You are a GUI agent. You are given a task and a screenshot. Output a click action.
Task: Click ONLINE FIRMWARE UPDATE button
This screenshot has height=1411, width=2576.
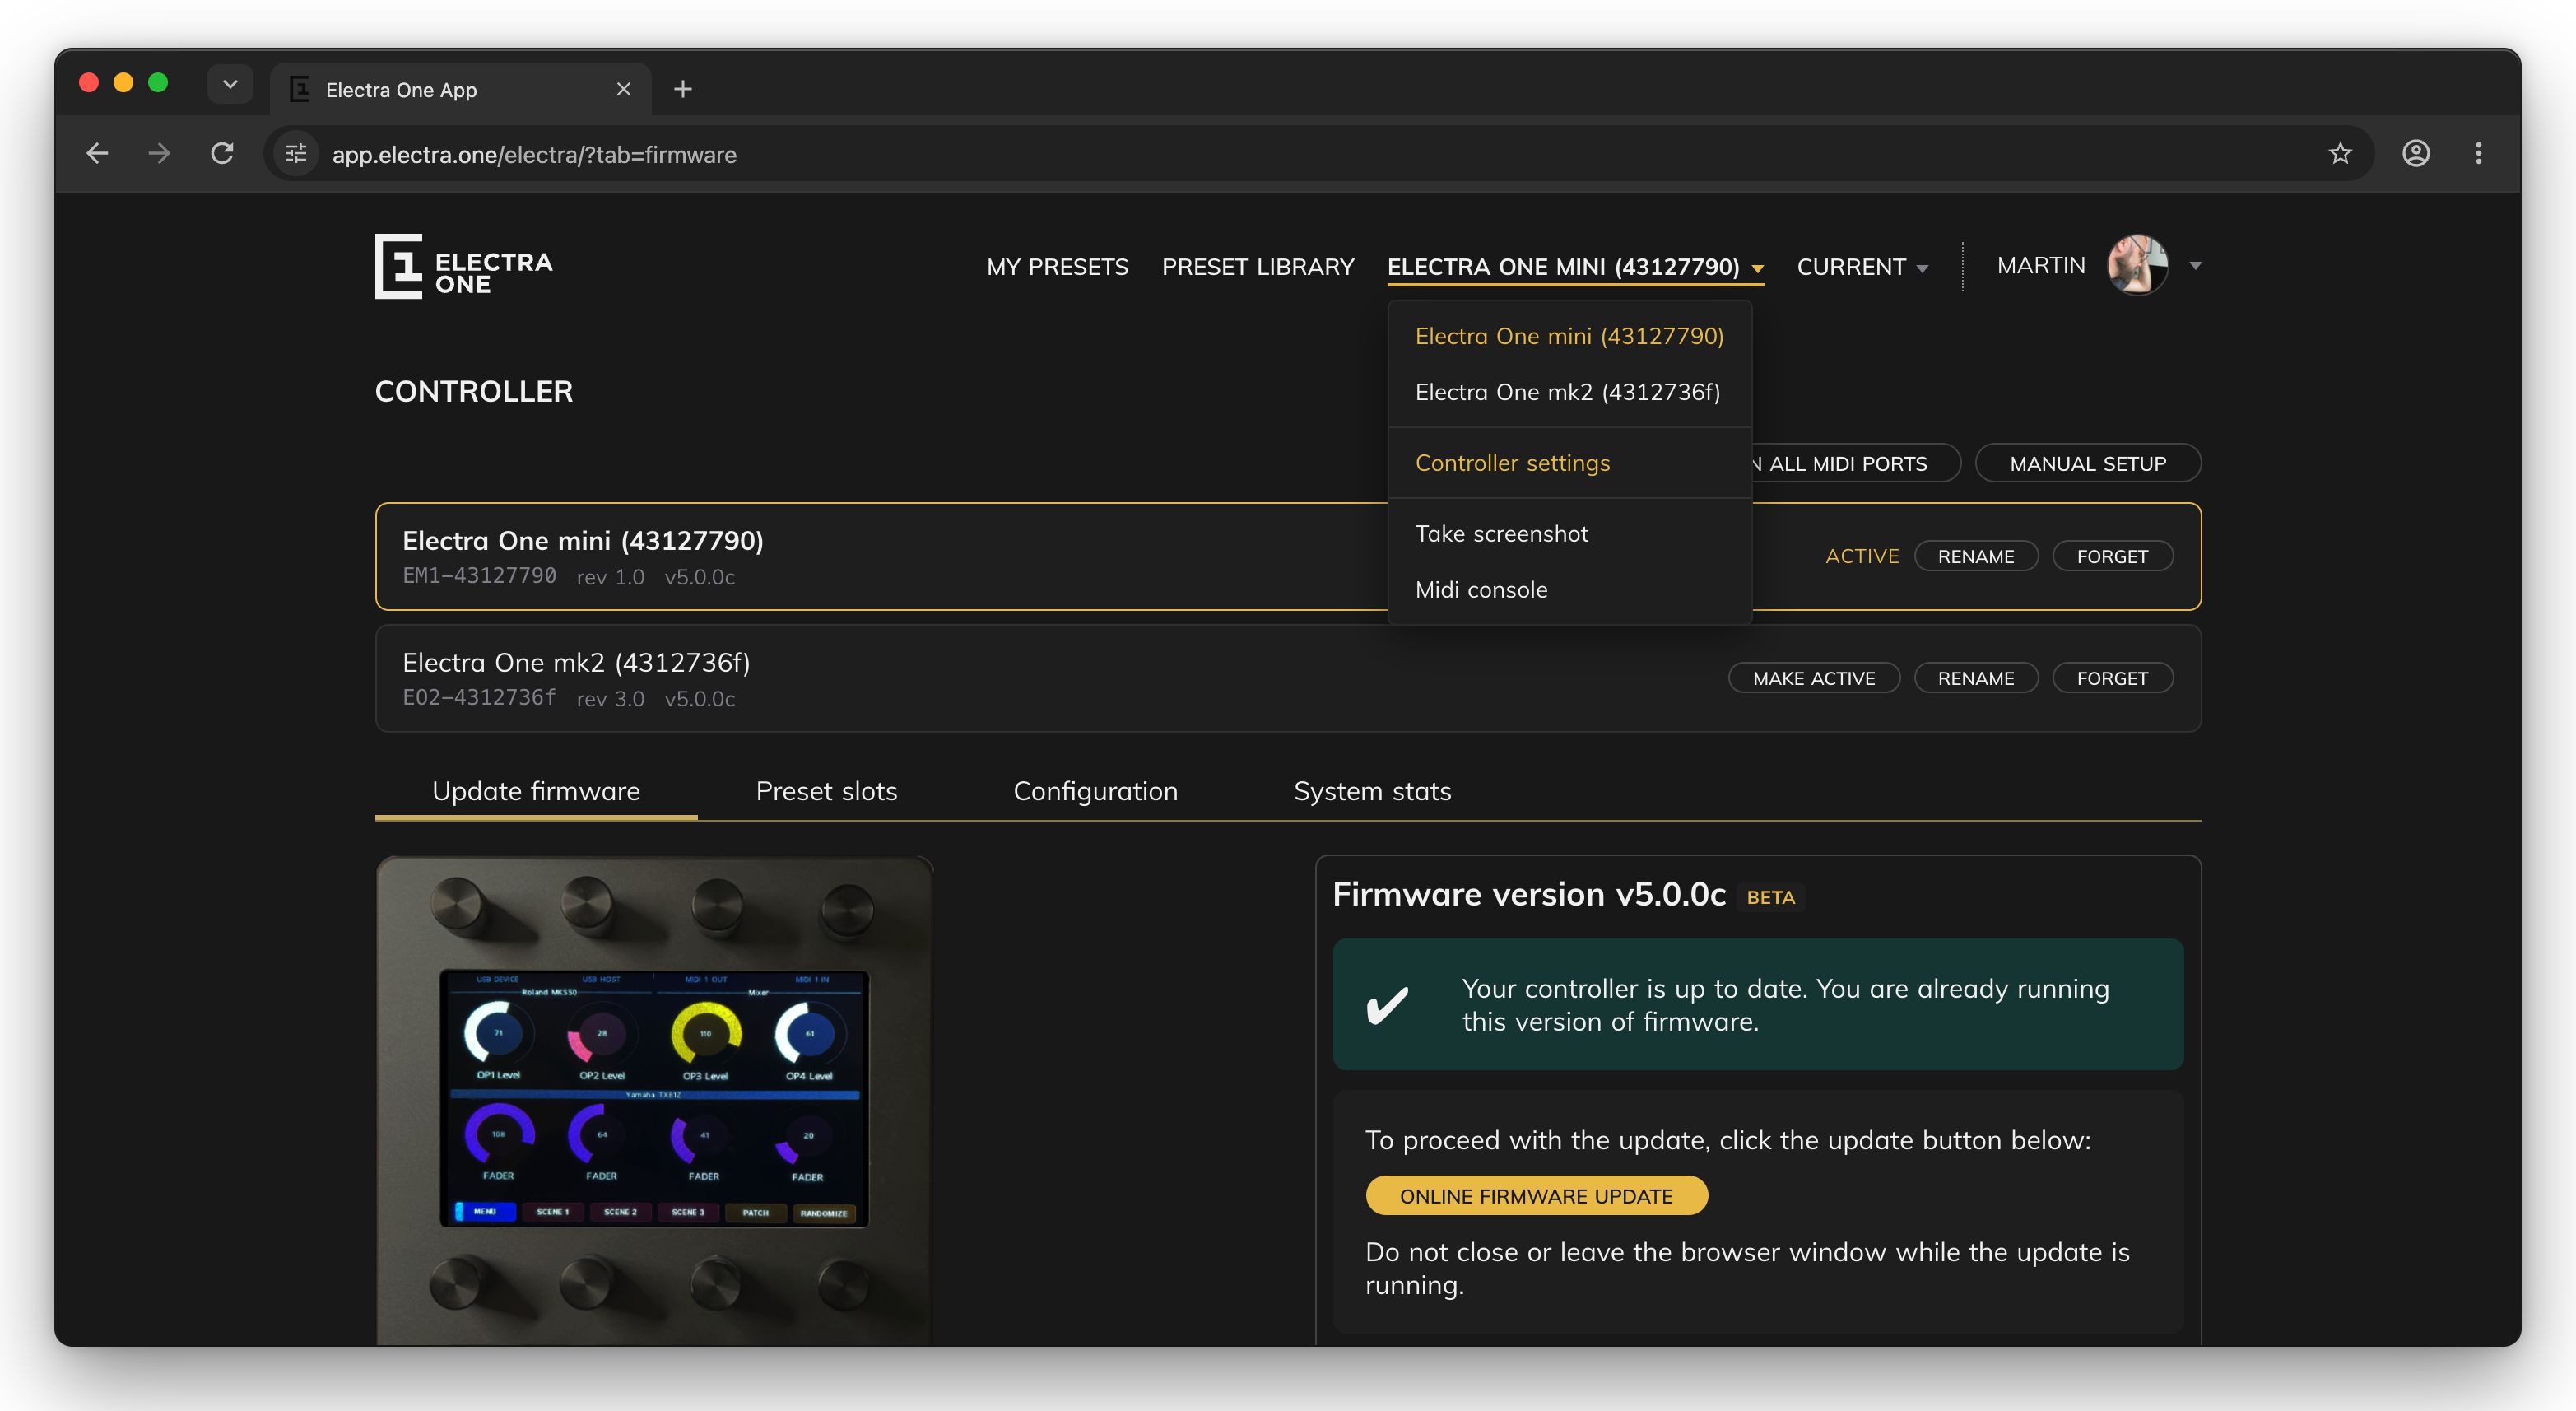click(x=1536, y=1196)
